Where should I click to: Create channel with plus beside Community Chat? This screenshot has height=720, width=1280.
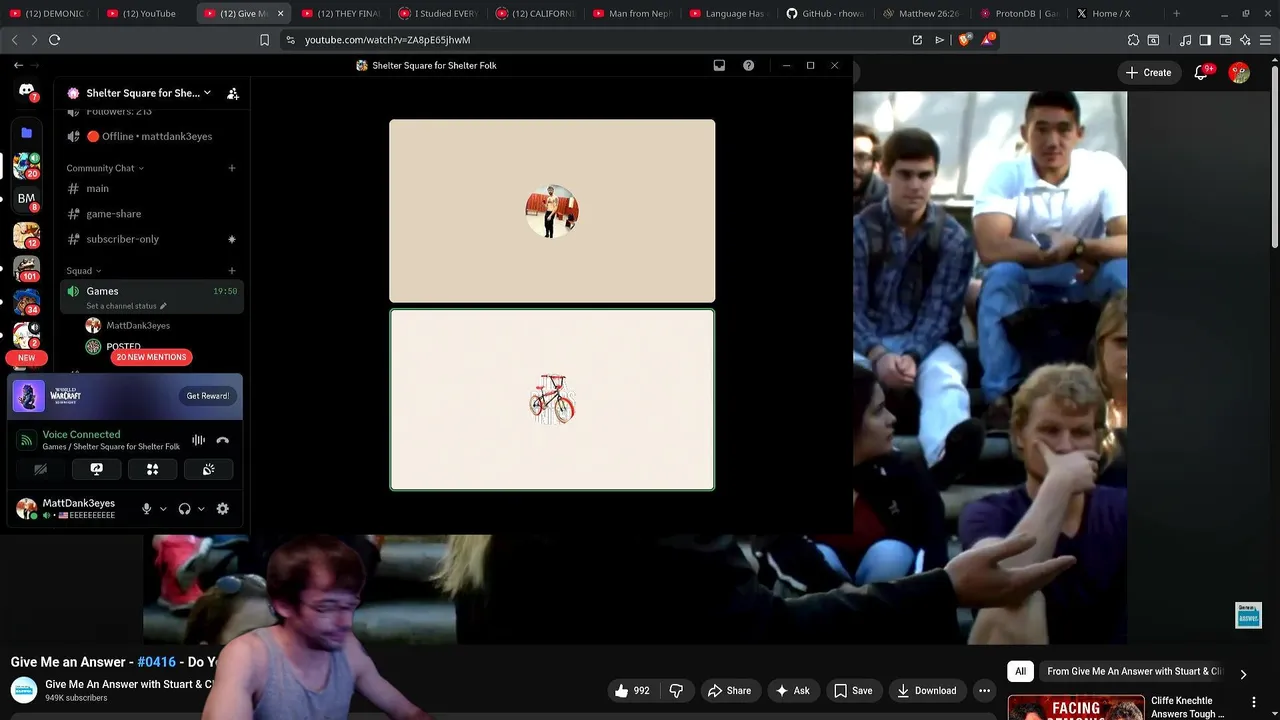point(231,168)
